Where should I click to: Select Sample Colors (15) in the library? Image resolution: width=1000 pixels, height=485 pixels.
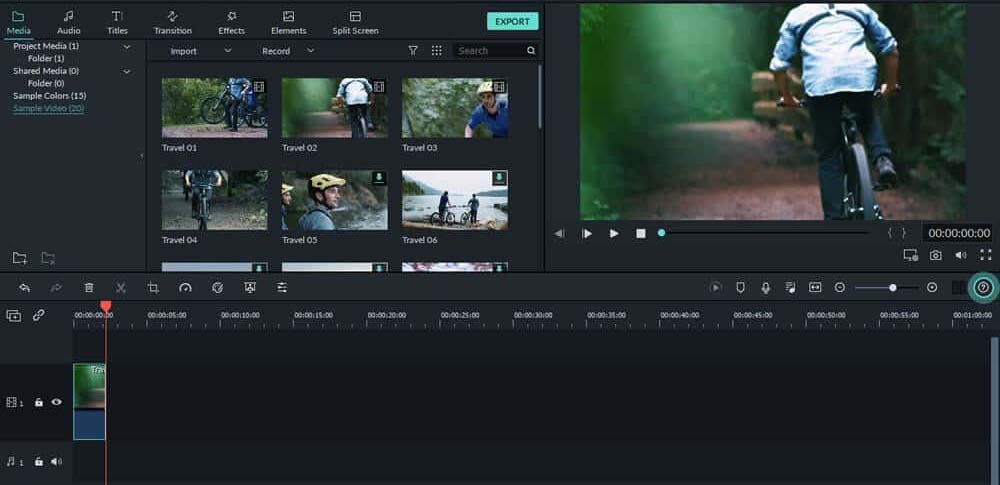click(49, 96)
